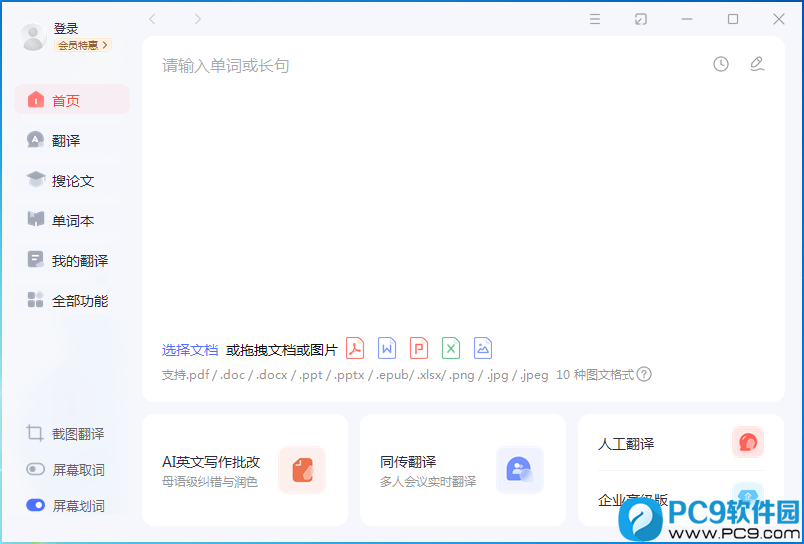Viewport: 804px width, 544px height.
Task: Click the image file format icon
Action: point(483,348)
